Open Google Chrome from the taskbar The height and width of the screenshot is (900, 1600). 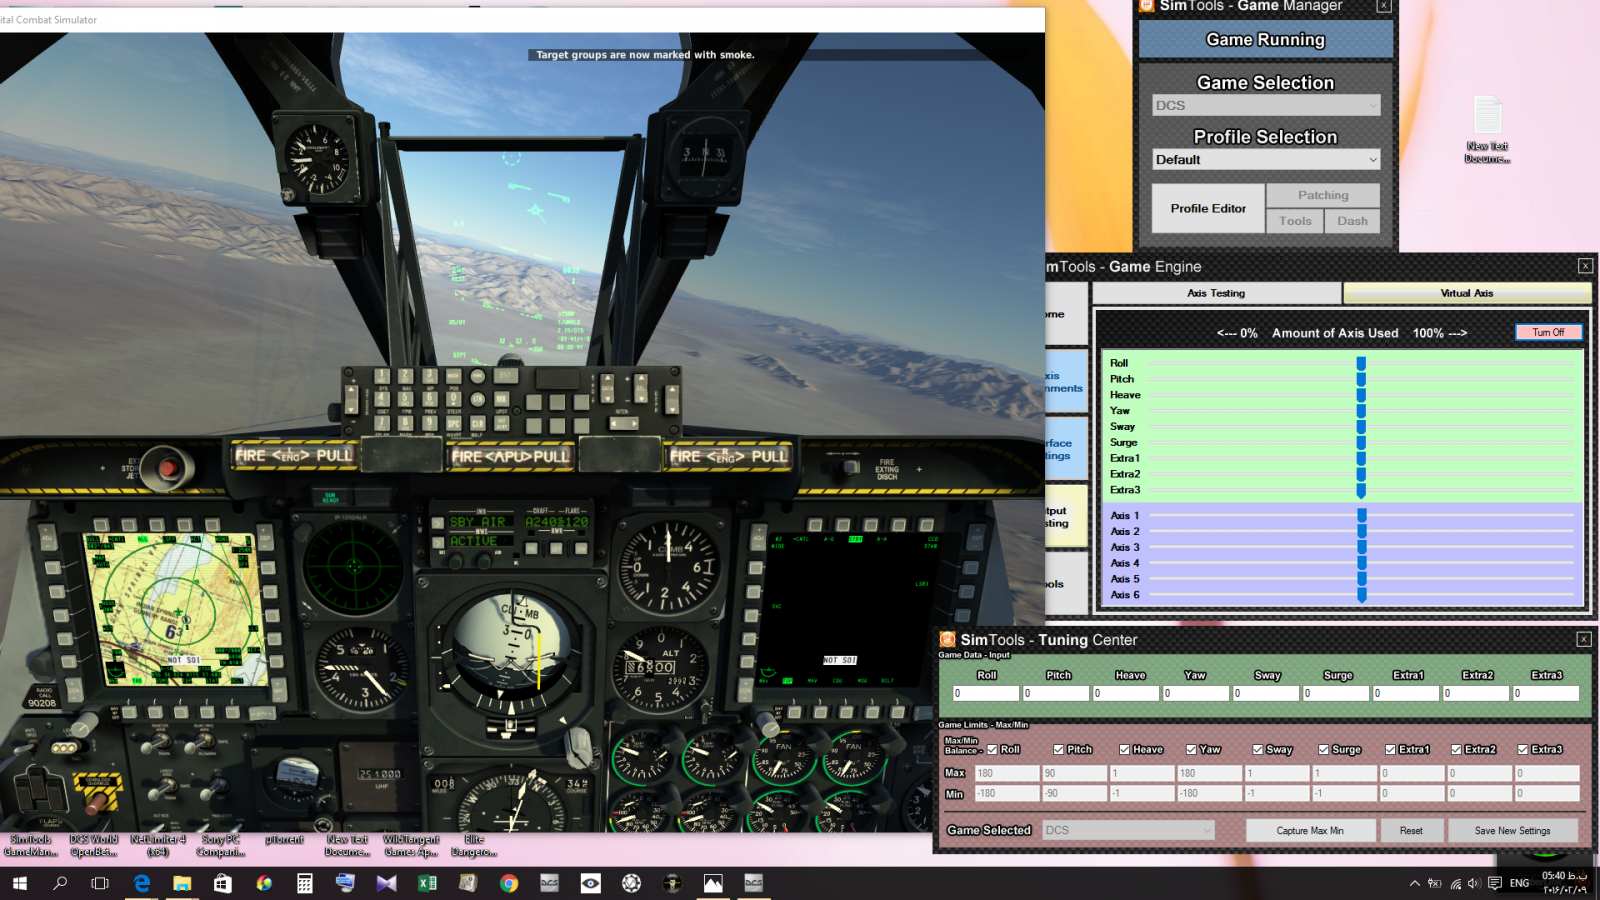coord(509,883)
